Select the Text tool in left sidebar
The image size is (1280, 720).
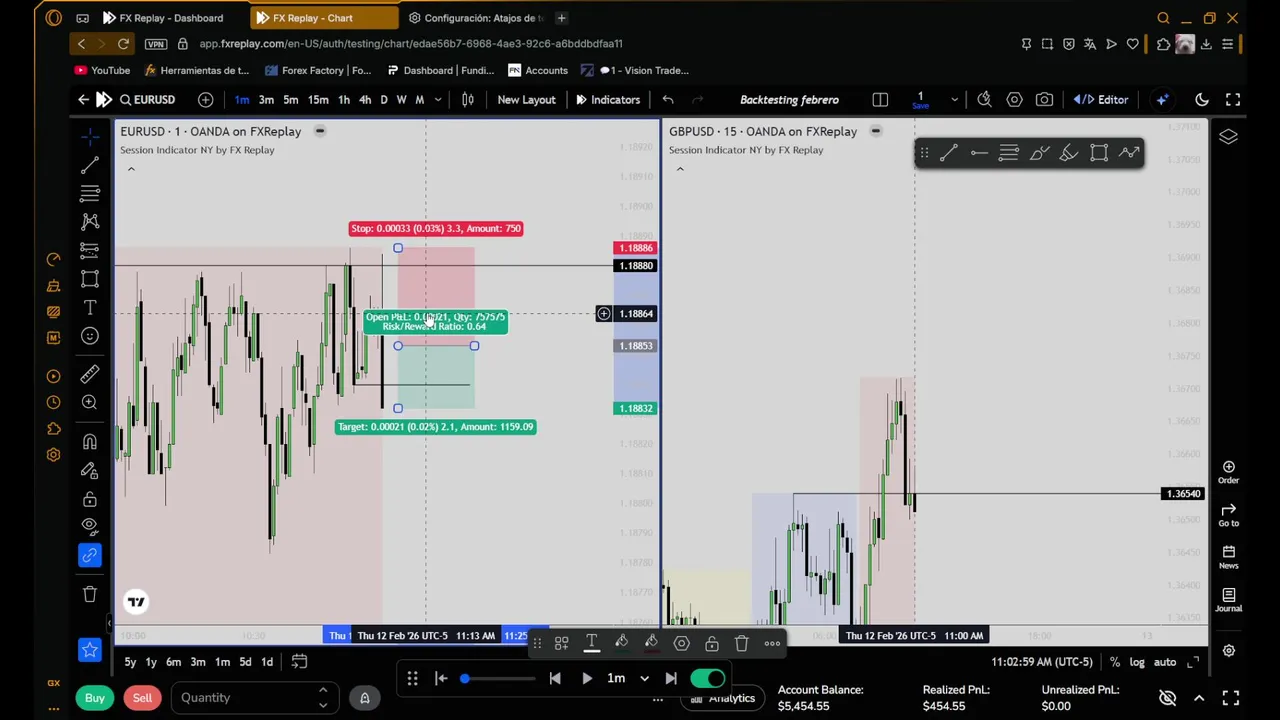tap(90, 308)
